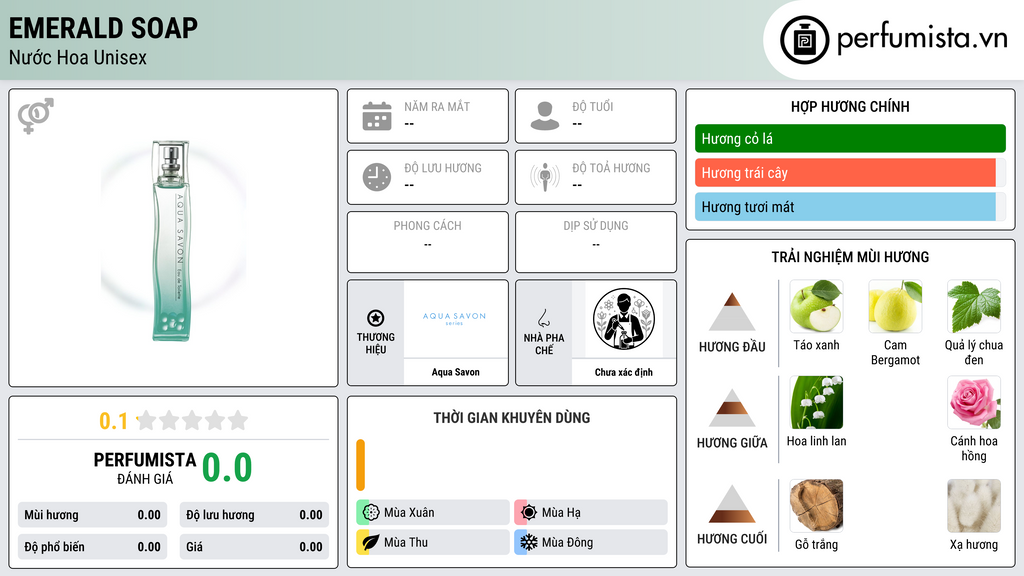Viewport: 1024px width, 576px height.
Task: Select the Quả lý chua đen note
Action: [974, 306]
